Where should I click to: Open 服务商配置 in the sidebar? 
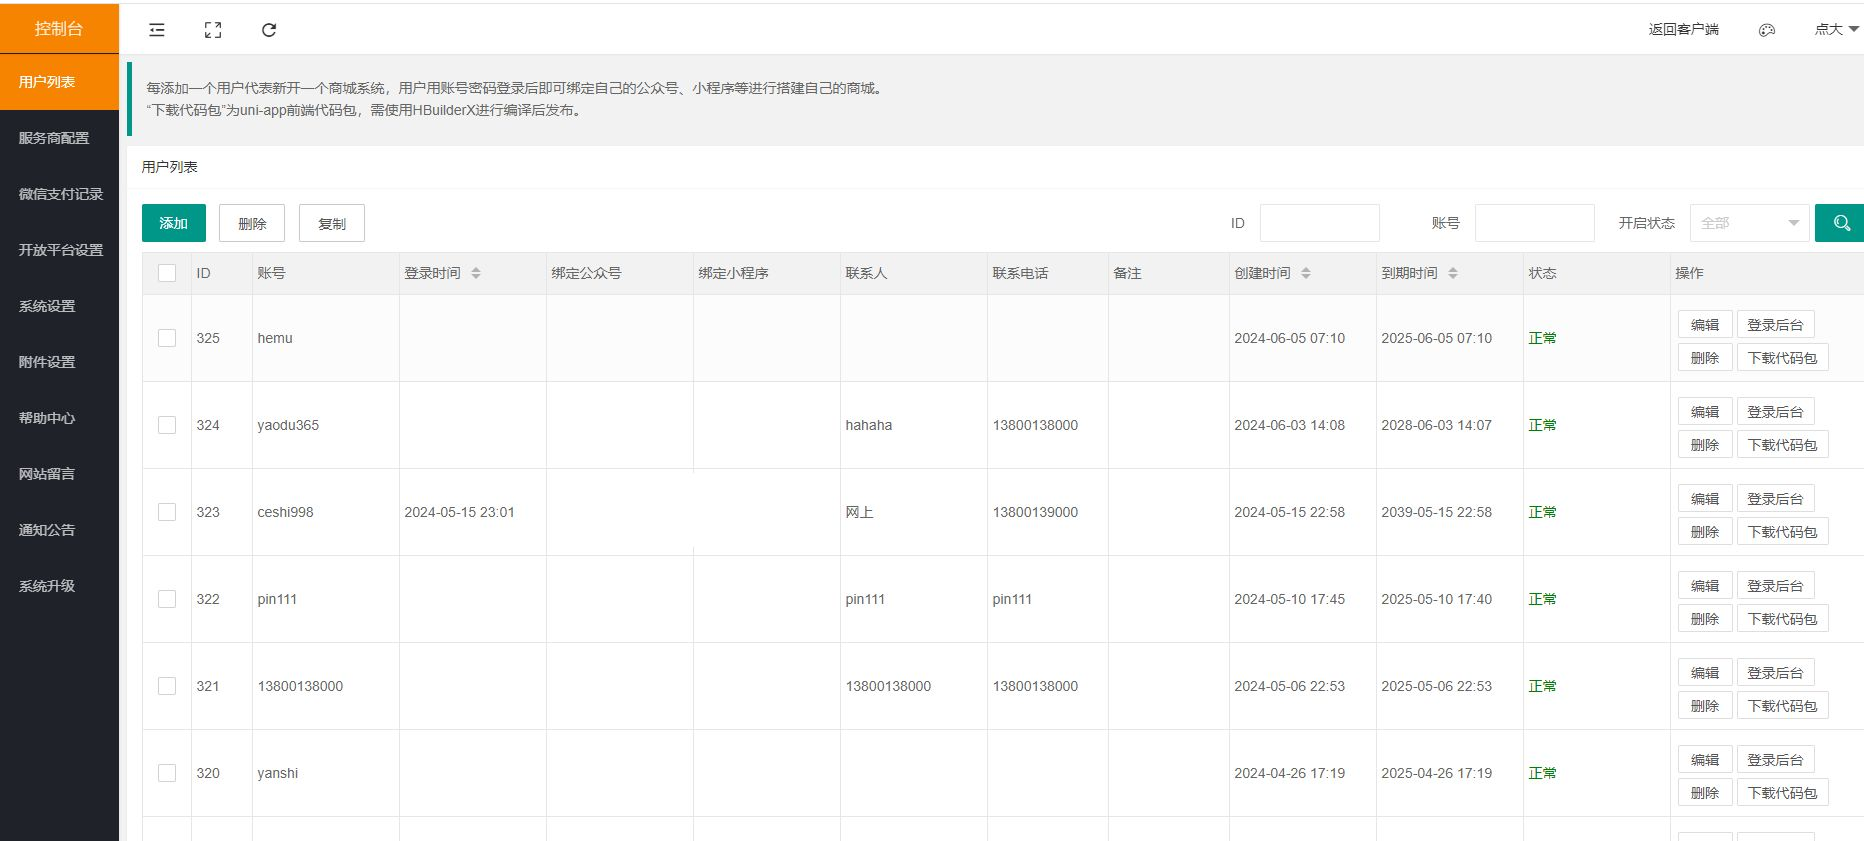pos(54,138)
